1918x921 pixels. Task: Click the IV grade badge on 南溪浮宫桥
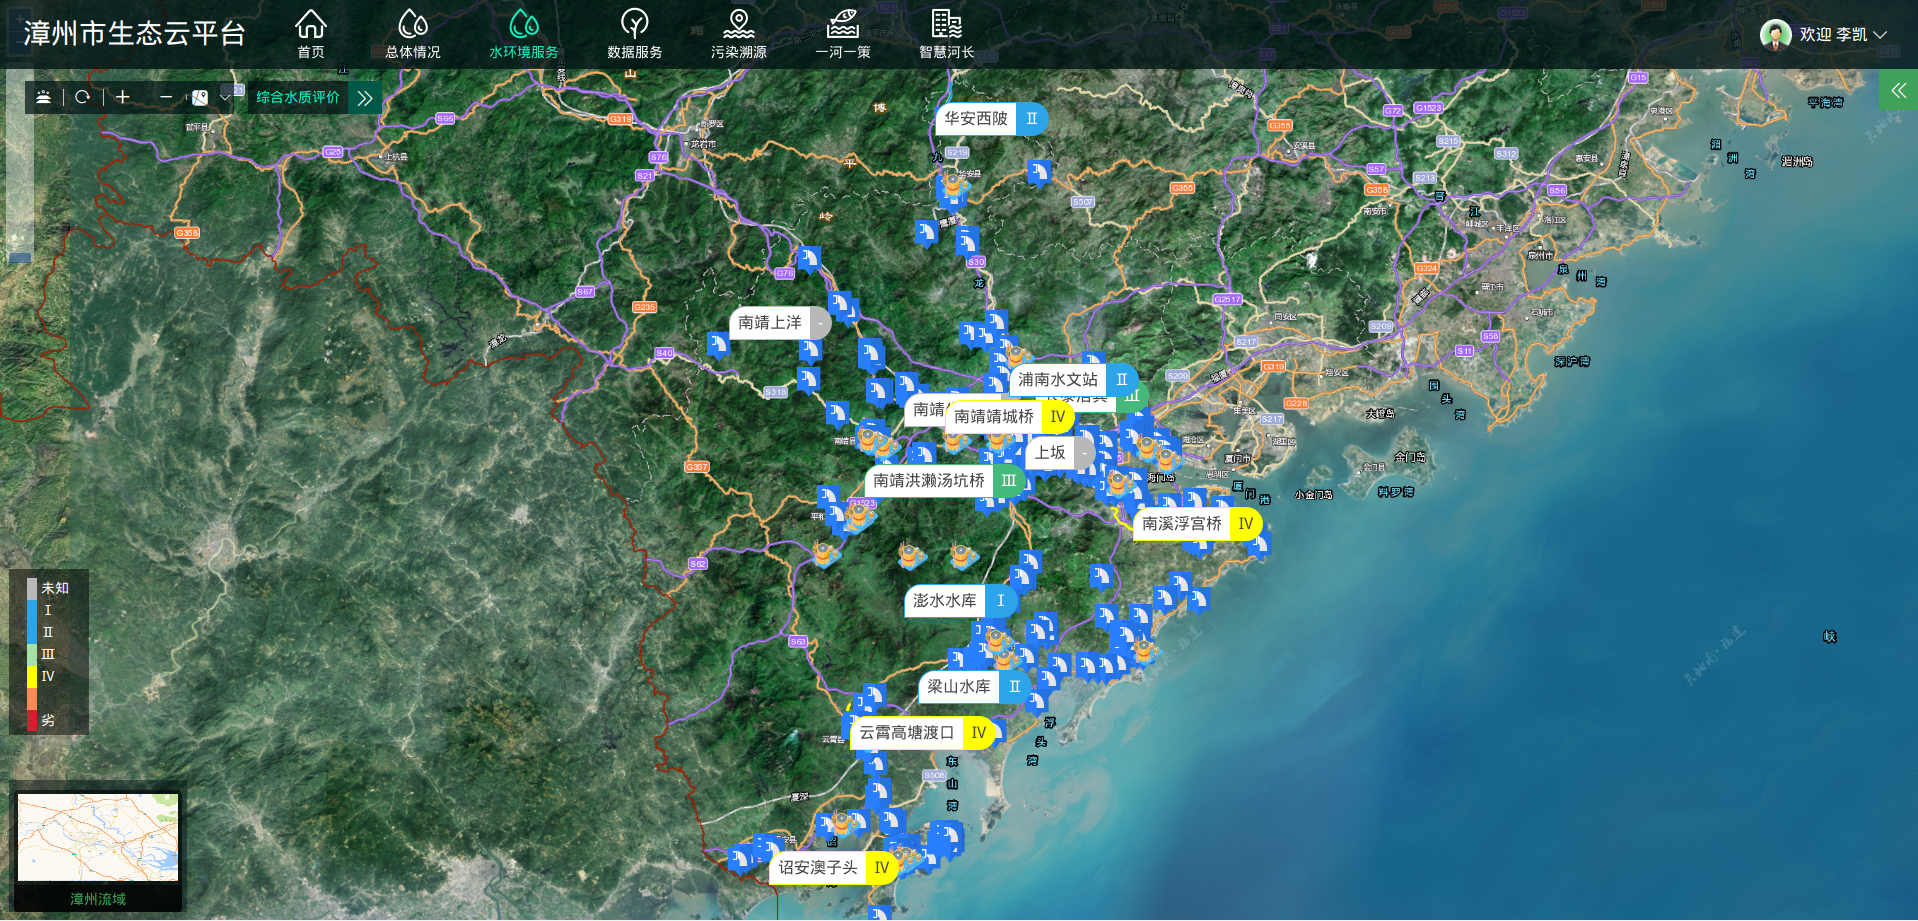pos(1246,524)
